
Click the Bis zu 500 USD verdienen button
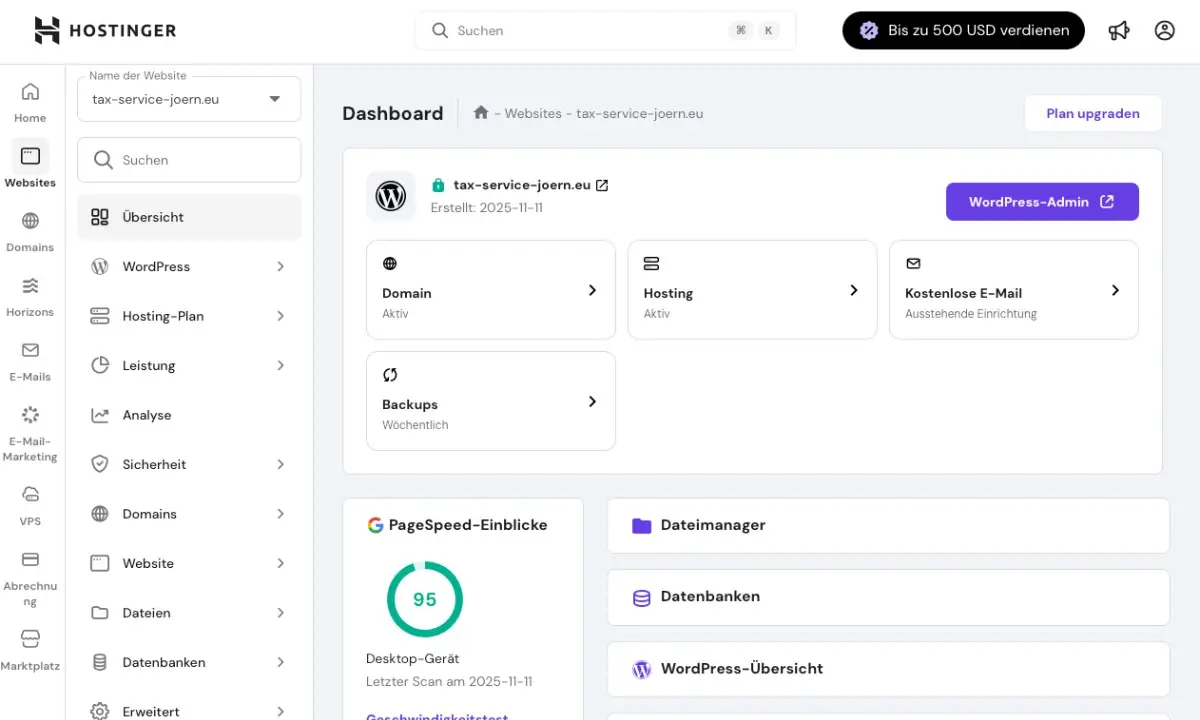[963, 31]
